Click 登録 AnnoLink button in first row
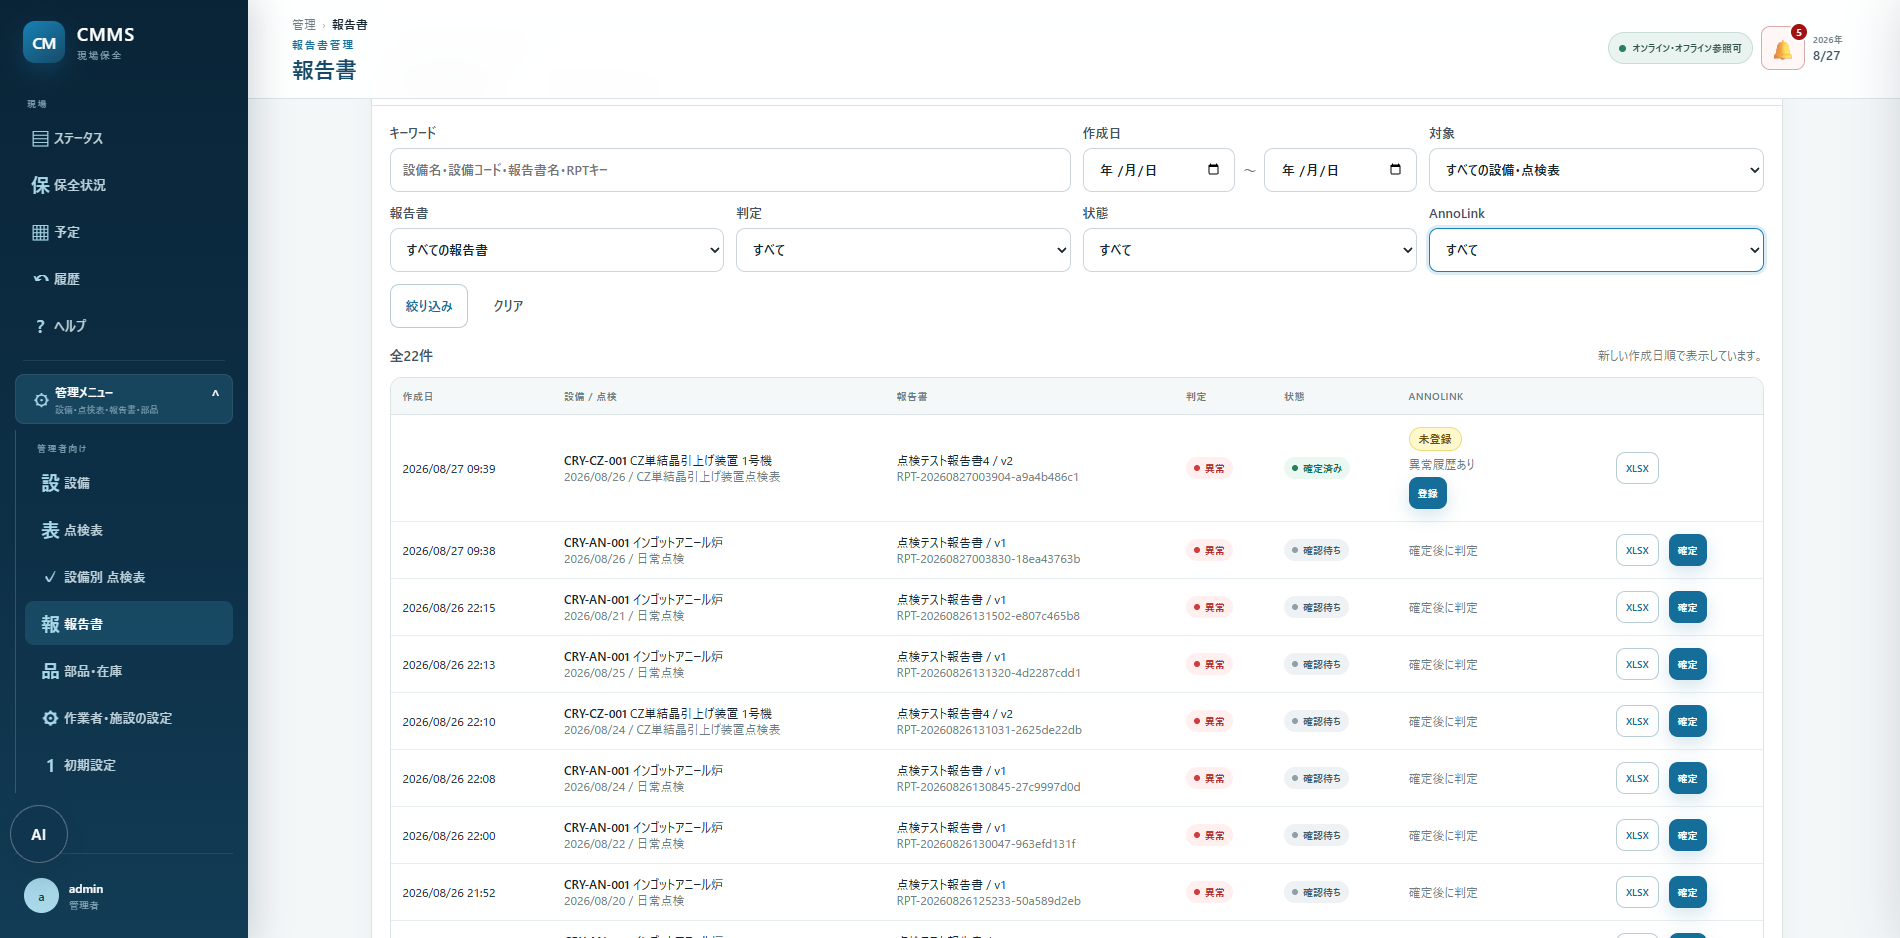This screenshot has width=1900, height=938. [x=1428, y=493]
